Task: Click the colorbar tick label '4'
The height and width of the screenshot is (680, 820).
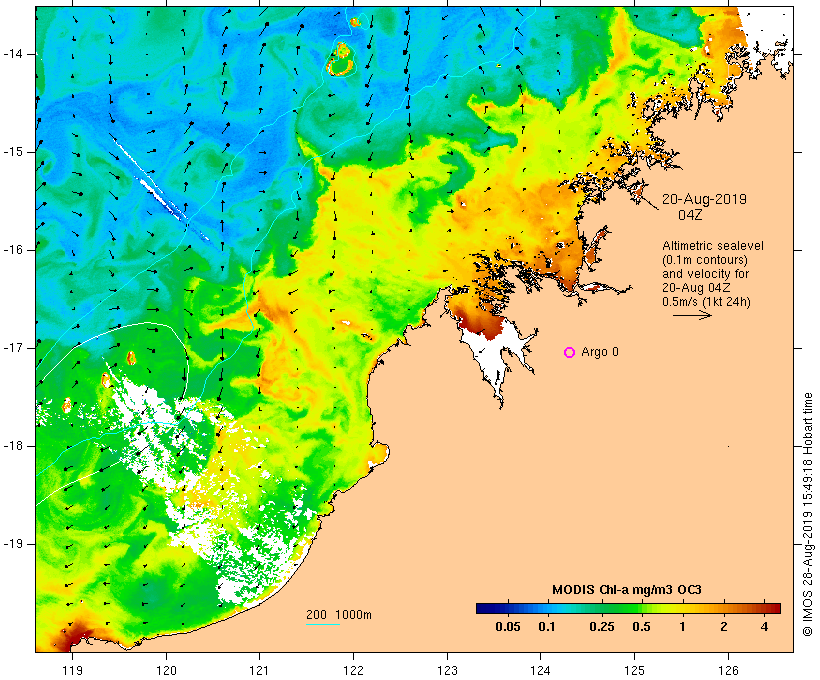Action: (x=765, y=627)
